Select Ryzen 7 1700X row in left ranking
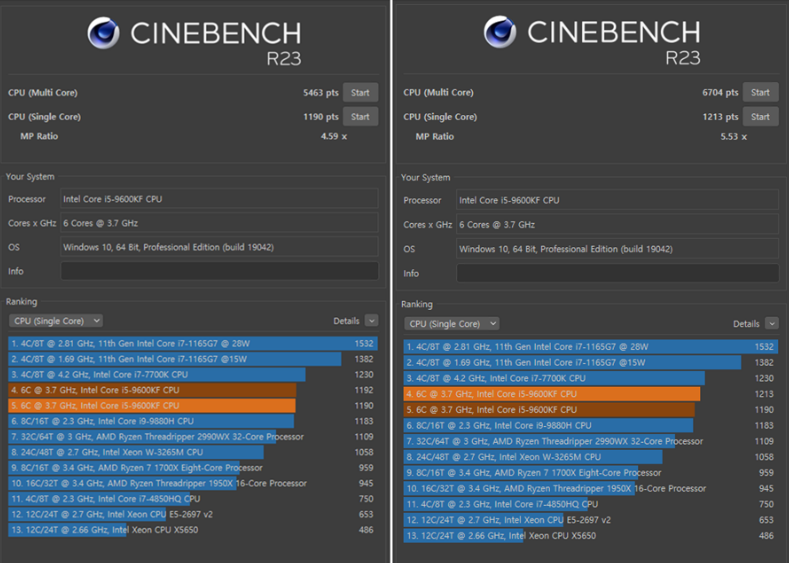Screen dimensions: 789x563 [193, 468]
